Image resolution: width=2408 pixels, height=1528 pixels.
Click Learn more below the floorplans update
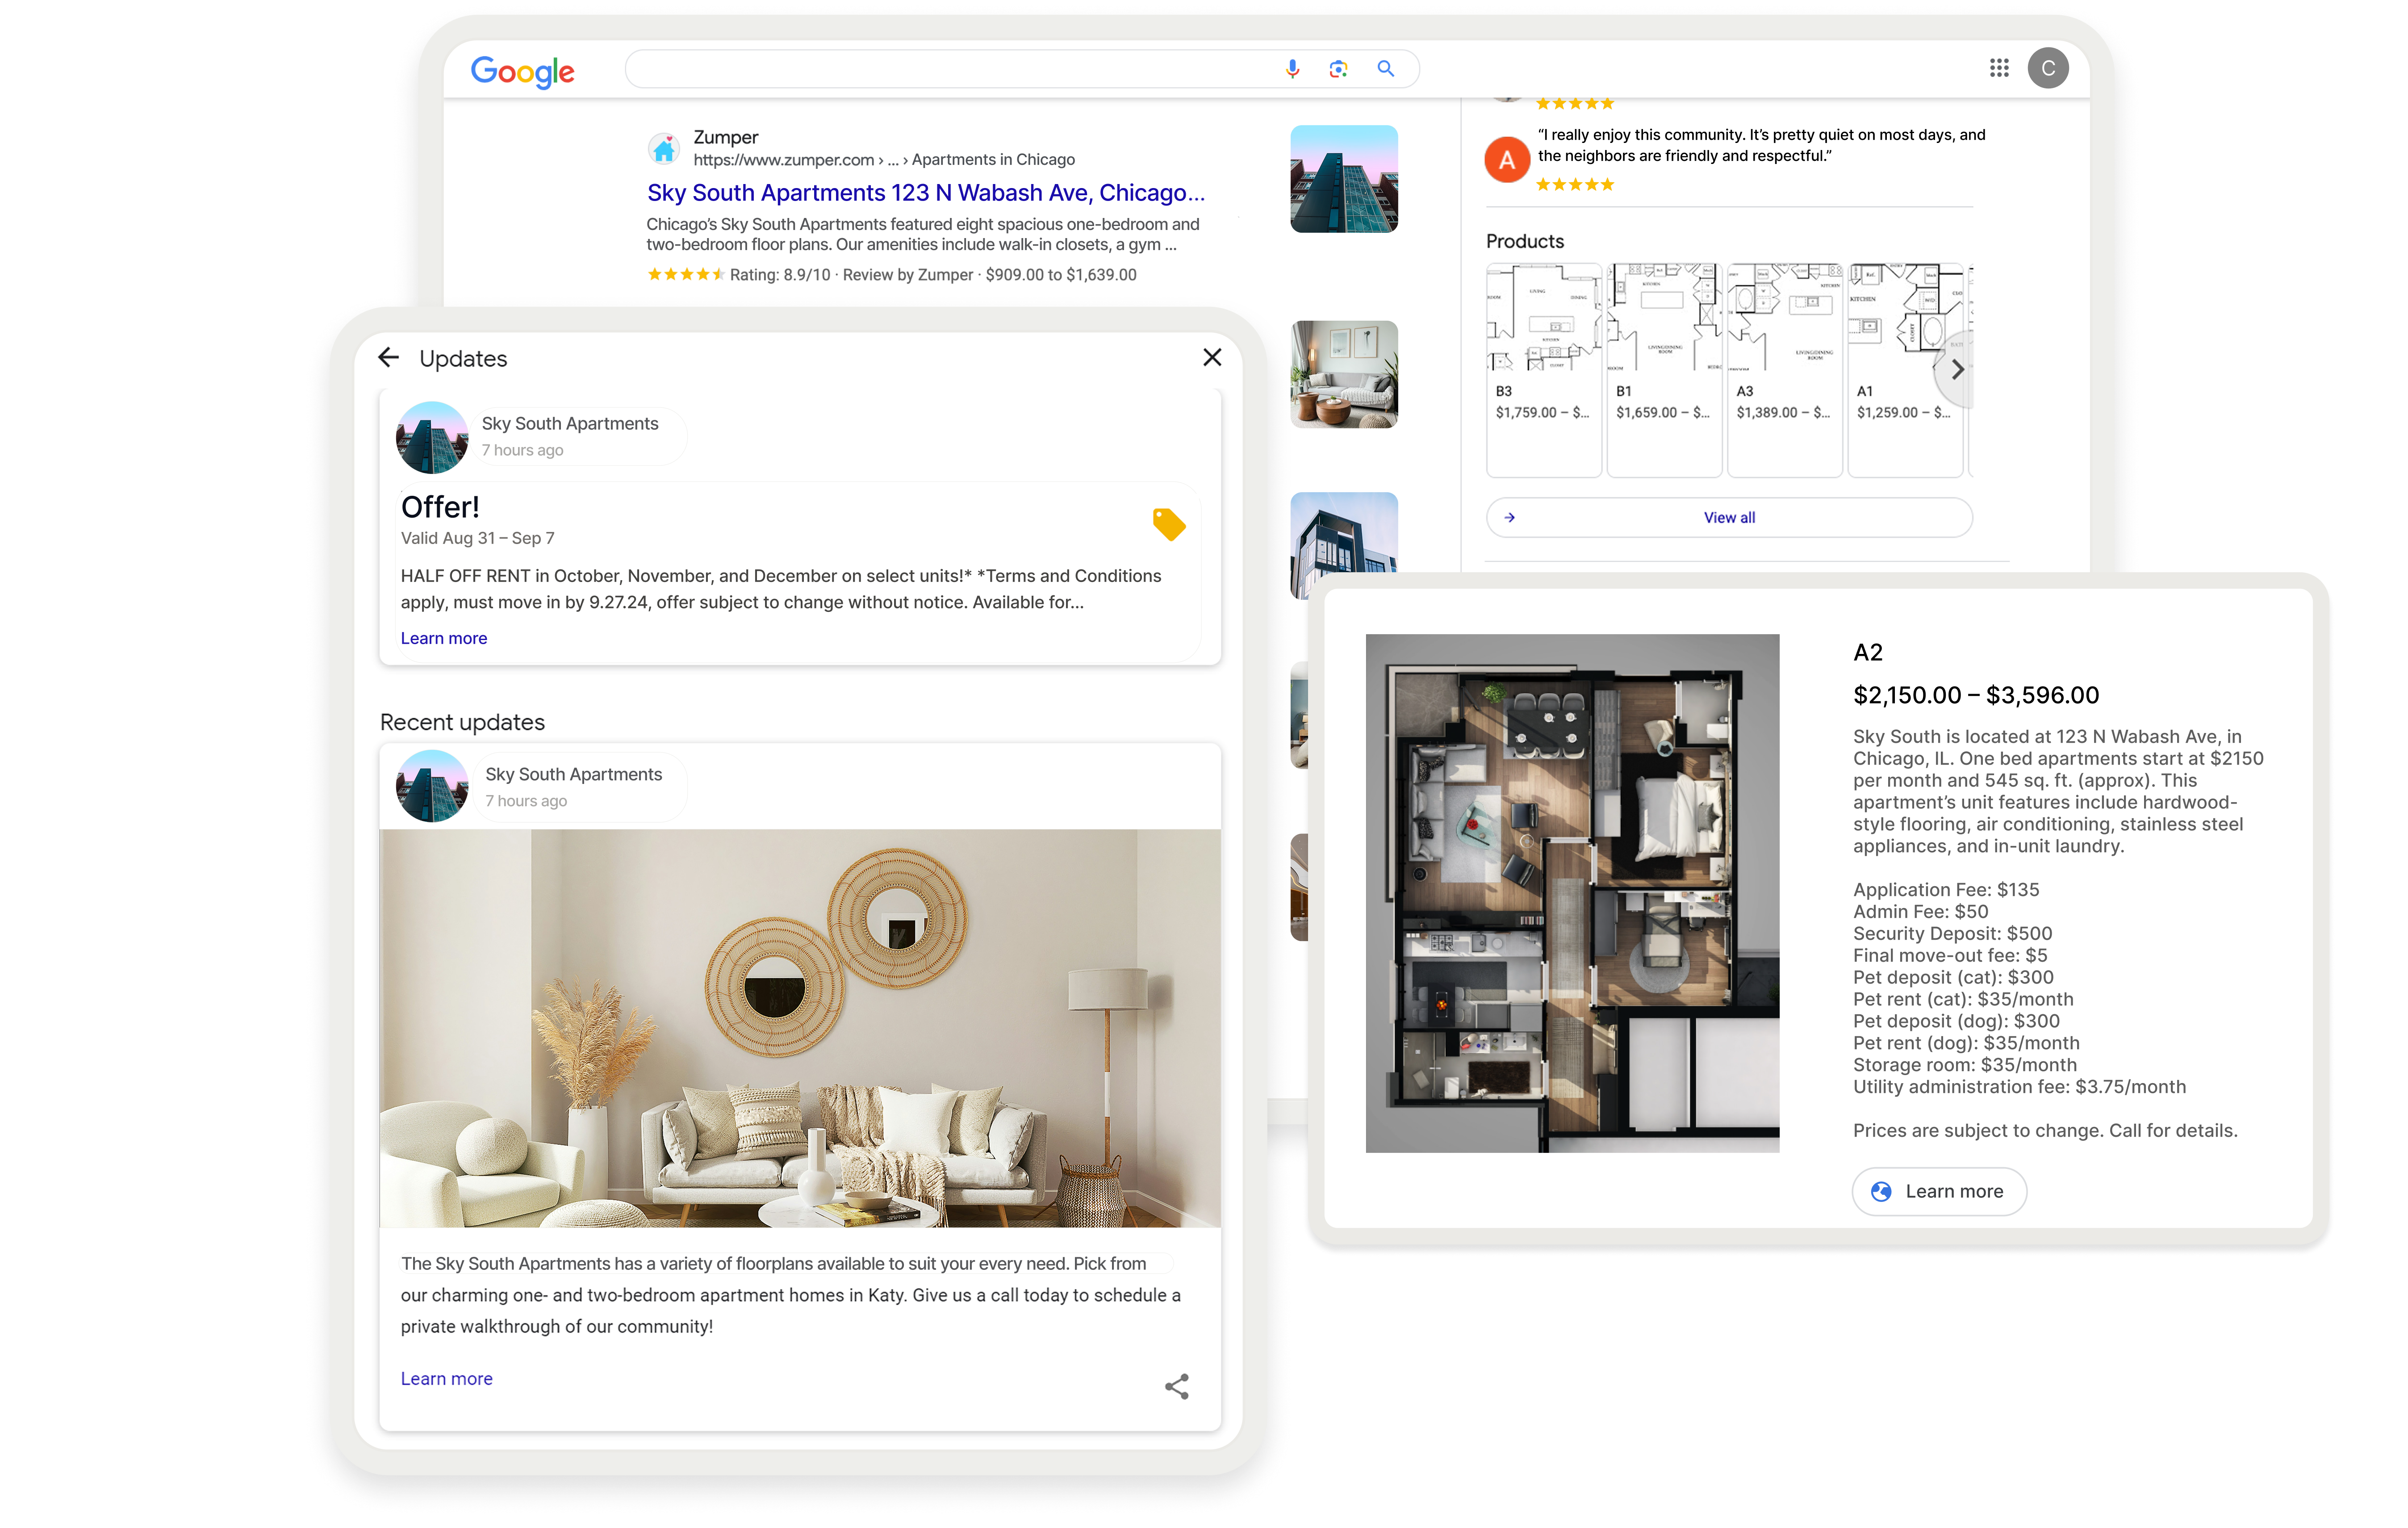point(446,1378)
